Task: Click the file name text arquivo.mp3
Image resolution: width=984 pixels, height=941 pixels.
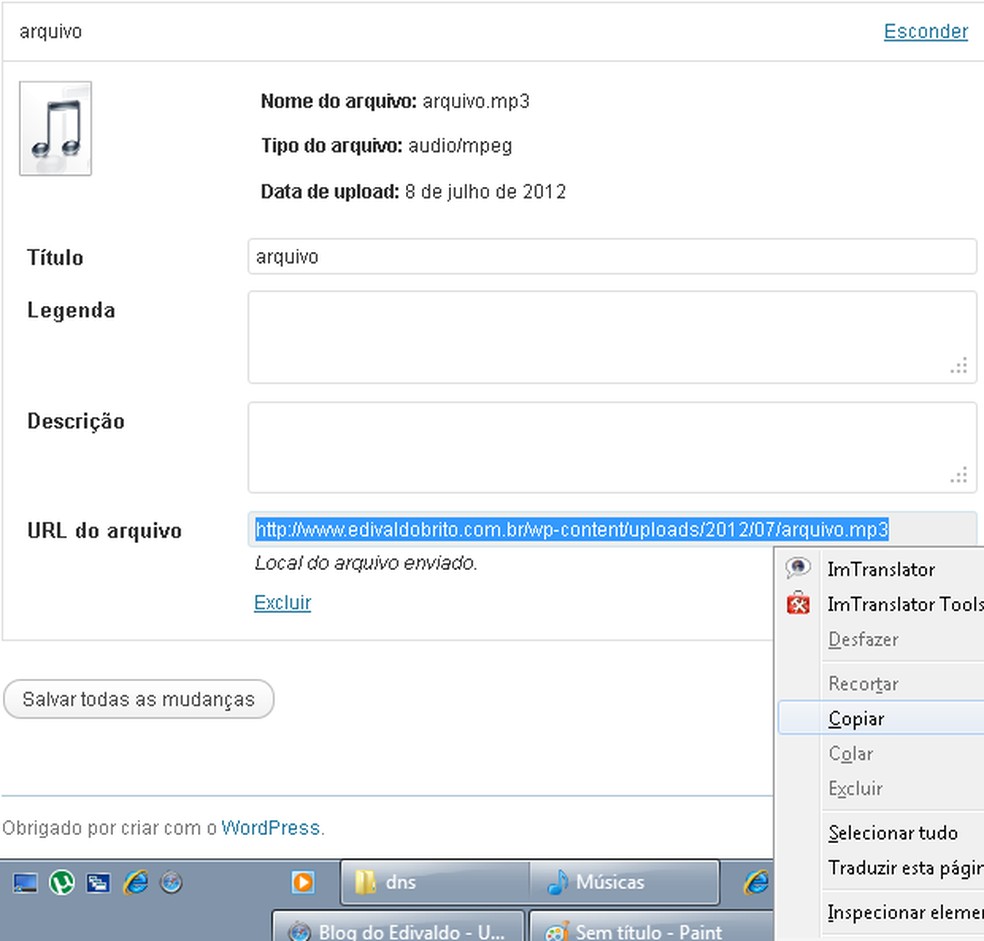Action: 476,101
